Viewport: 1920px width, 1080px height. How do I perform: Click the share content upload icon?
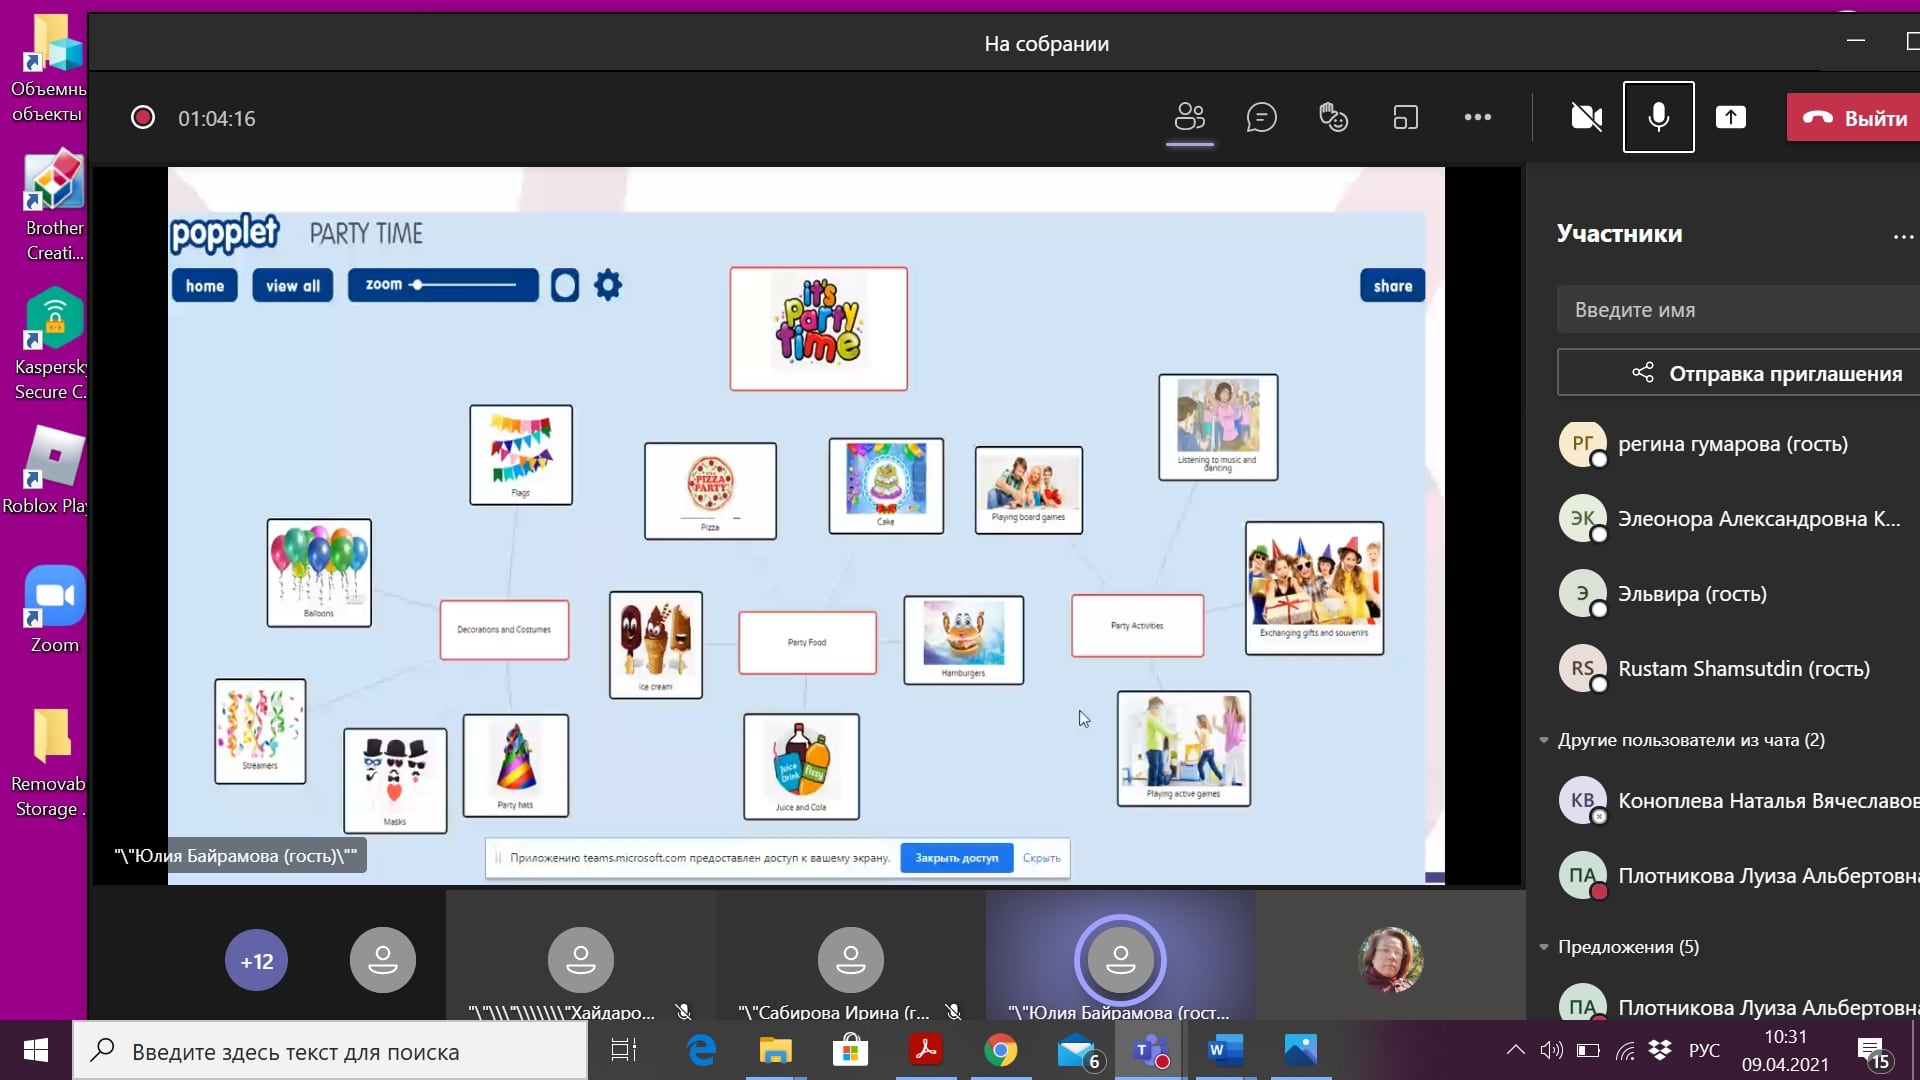[x=1730, y=118]
